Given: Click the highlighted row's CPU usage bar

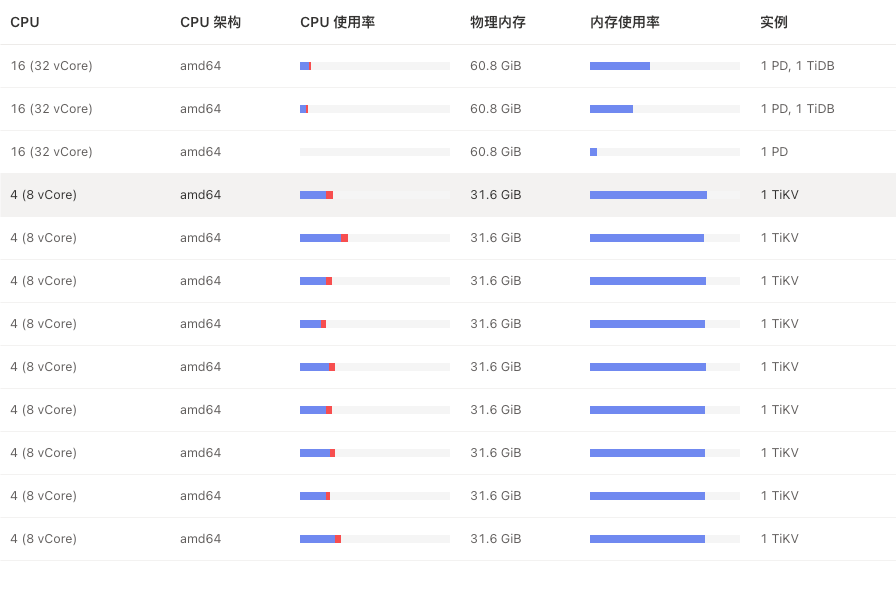Looking at the screenshot, I should point(374,195).
